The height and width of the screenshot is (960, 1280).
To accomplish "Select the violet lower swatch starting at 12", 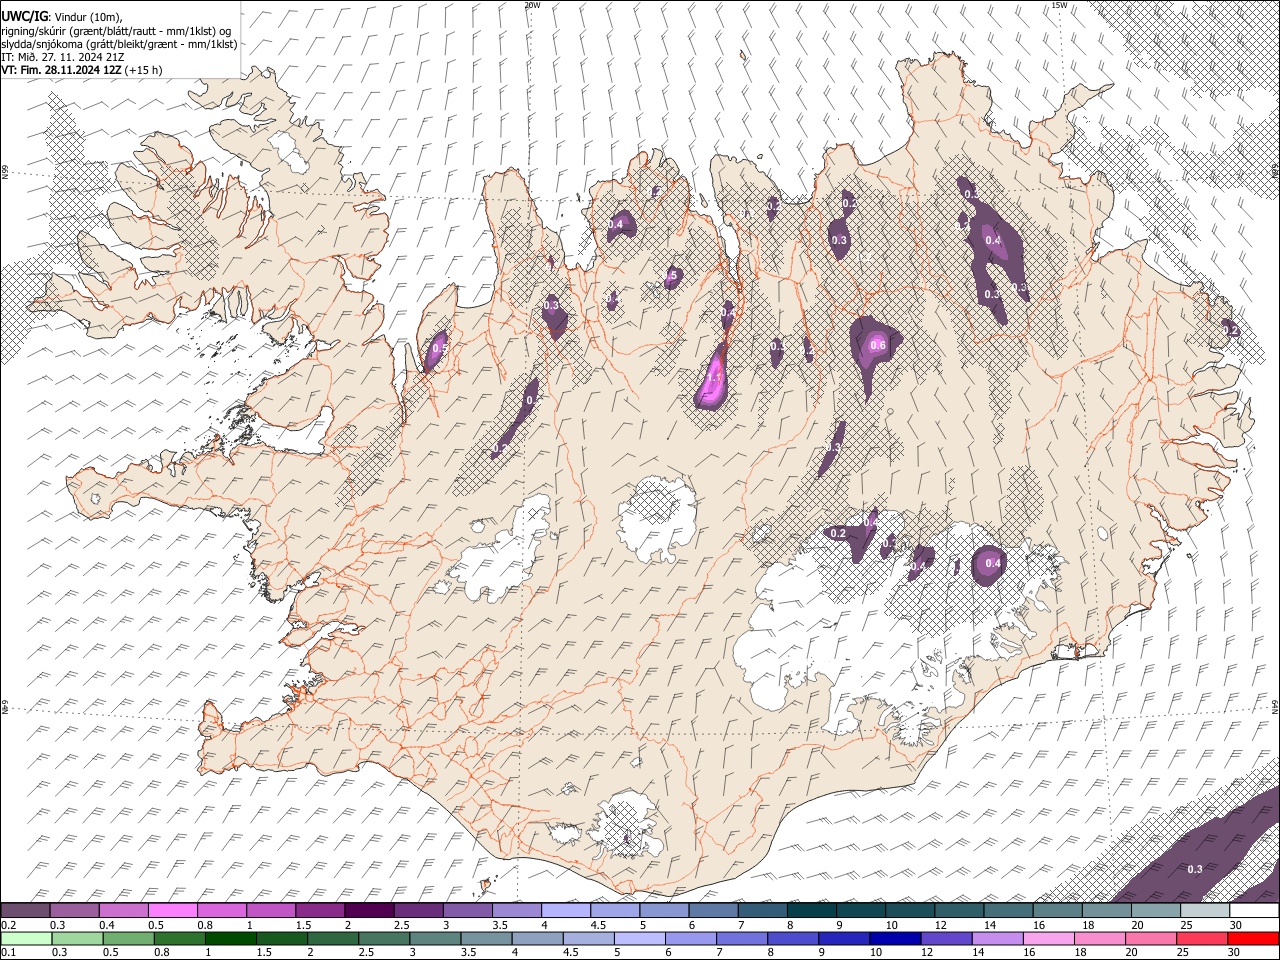I will point(945,938).
